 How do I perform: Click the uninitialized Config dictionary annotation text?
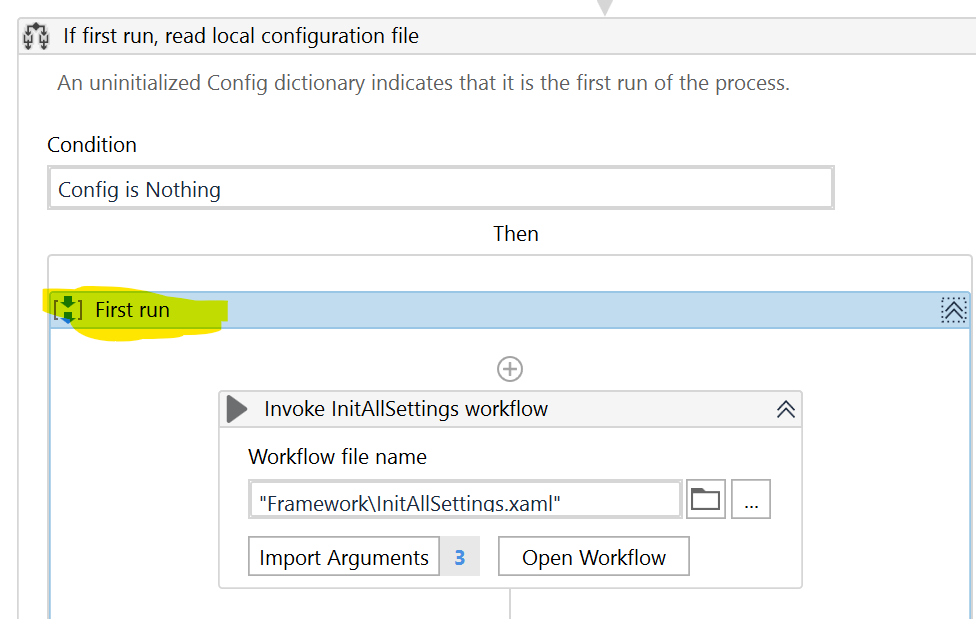[x=423, y=83]
